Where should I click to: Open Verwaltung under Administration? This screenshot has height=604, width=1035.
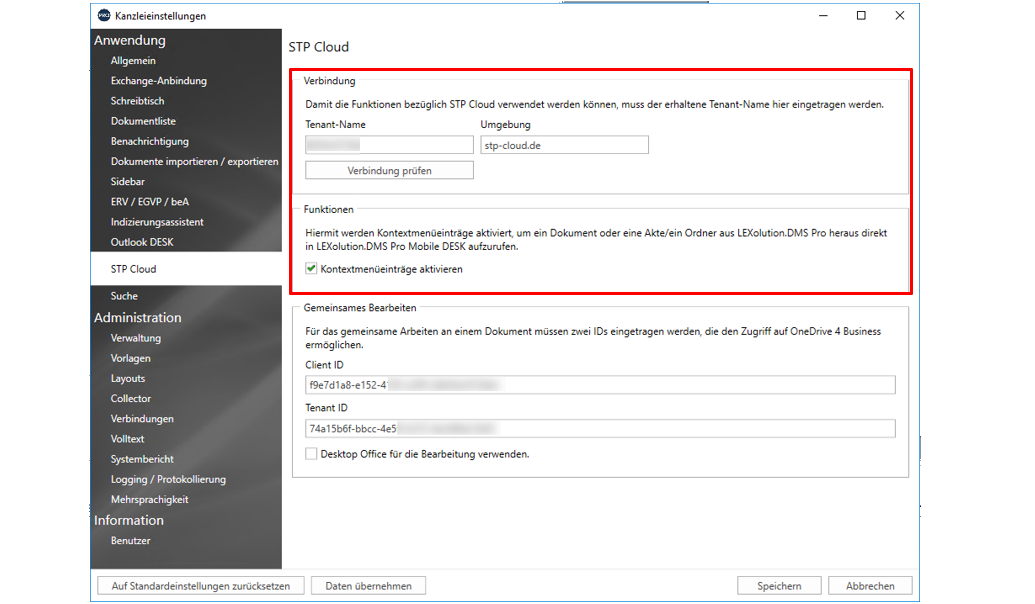coord(135,338)
